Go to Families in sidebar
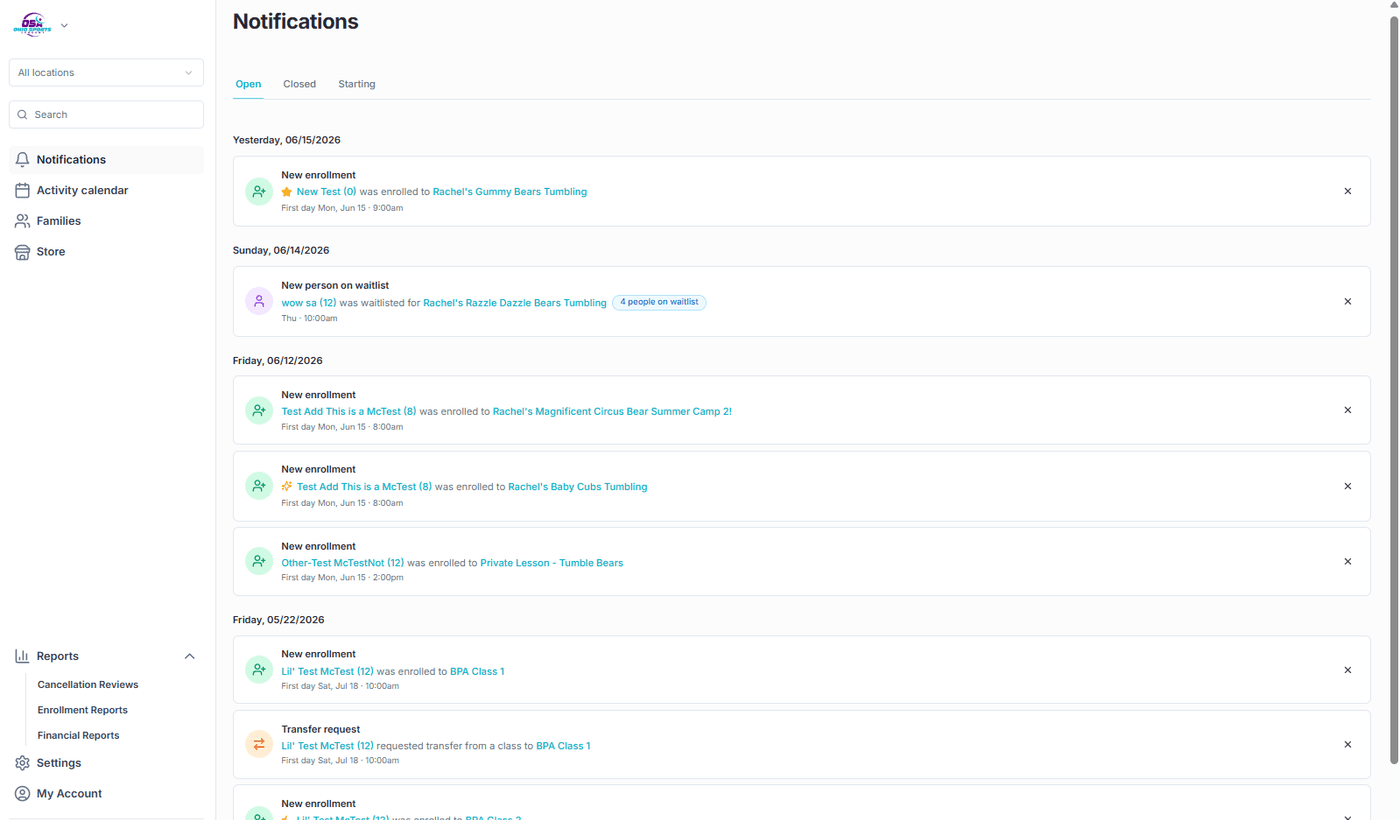This screenshot has height=820, width=1400. coord(106,221)
